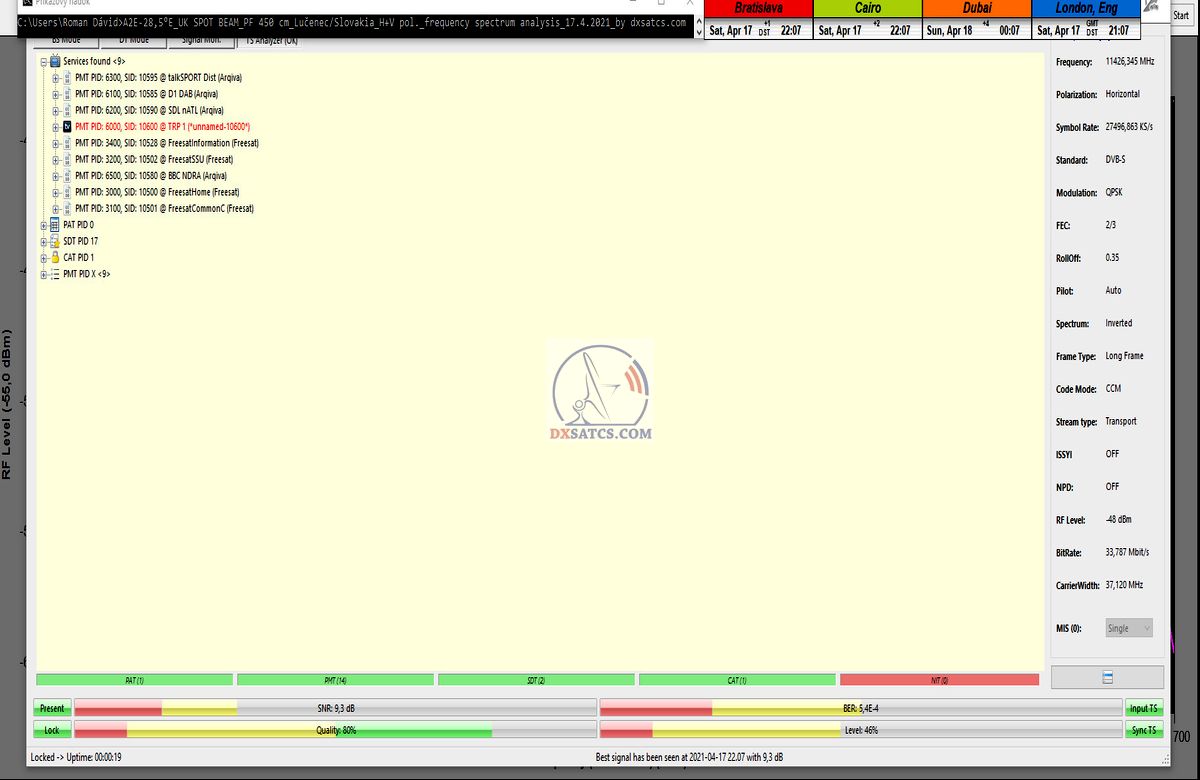Click the file icon of talkSPORT Dist service
Image resolution: width=1200 pixels, height=780 pixels.
tap(67, 78)
